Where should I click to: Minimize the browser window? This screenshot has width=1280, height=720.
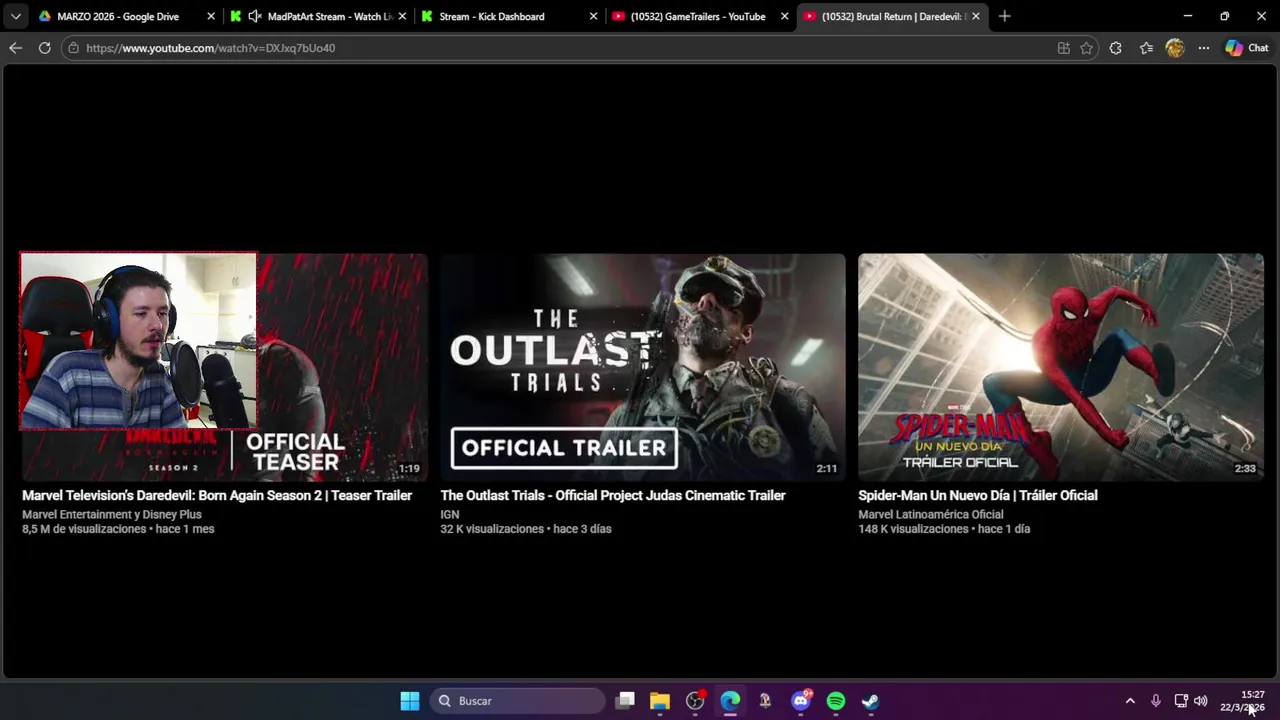pyautogui.click(x=1188, y=16)
